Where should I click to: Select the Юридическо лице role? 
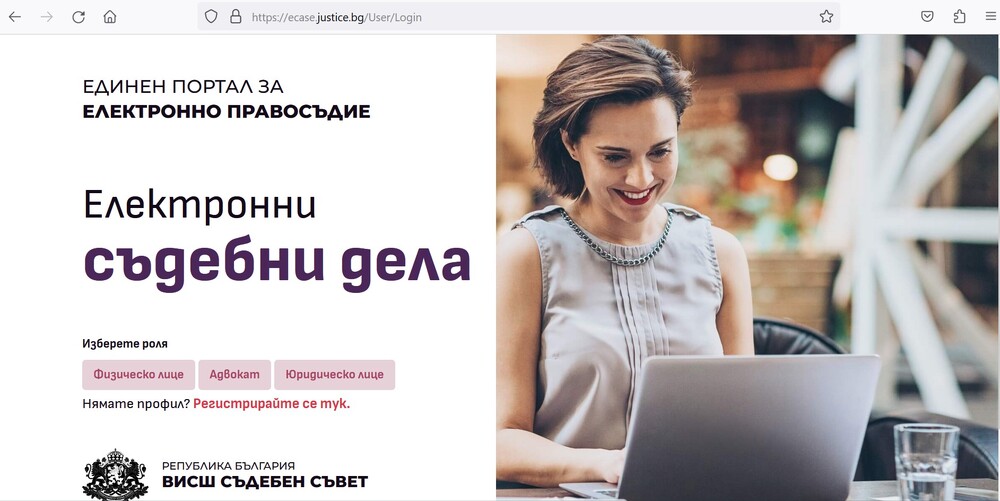tap(334, 375)
